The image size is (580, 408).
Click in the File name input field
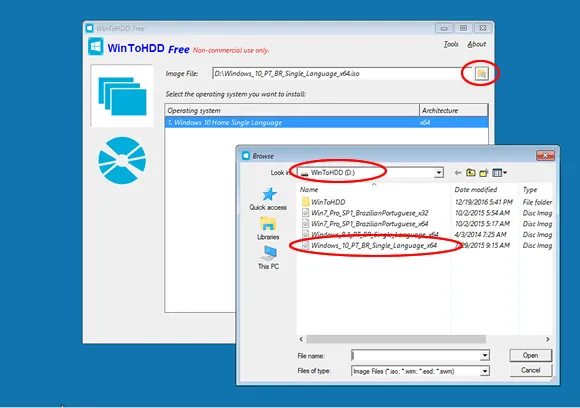416,355
